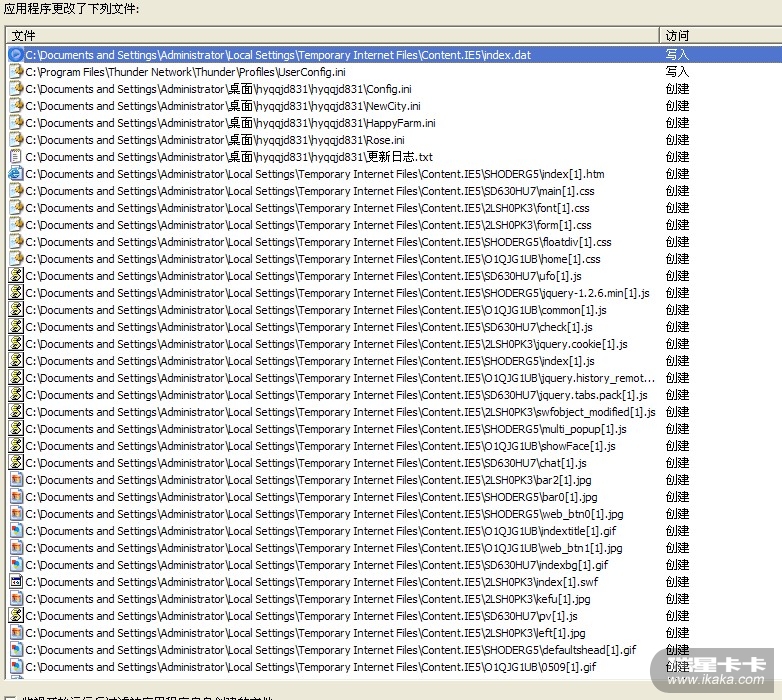Select the SHODERG5\index[1].js path
The height and width of the screenshot is (700, 782).
tap(310, 360)
